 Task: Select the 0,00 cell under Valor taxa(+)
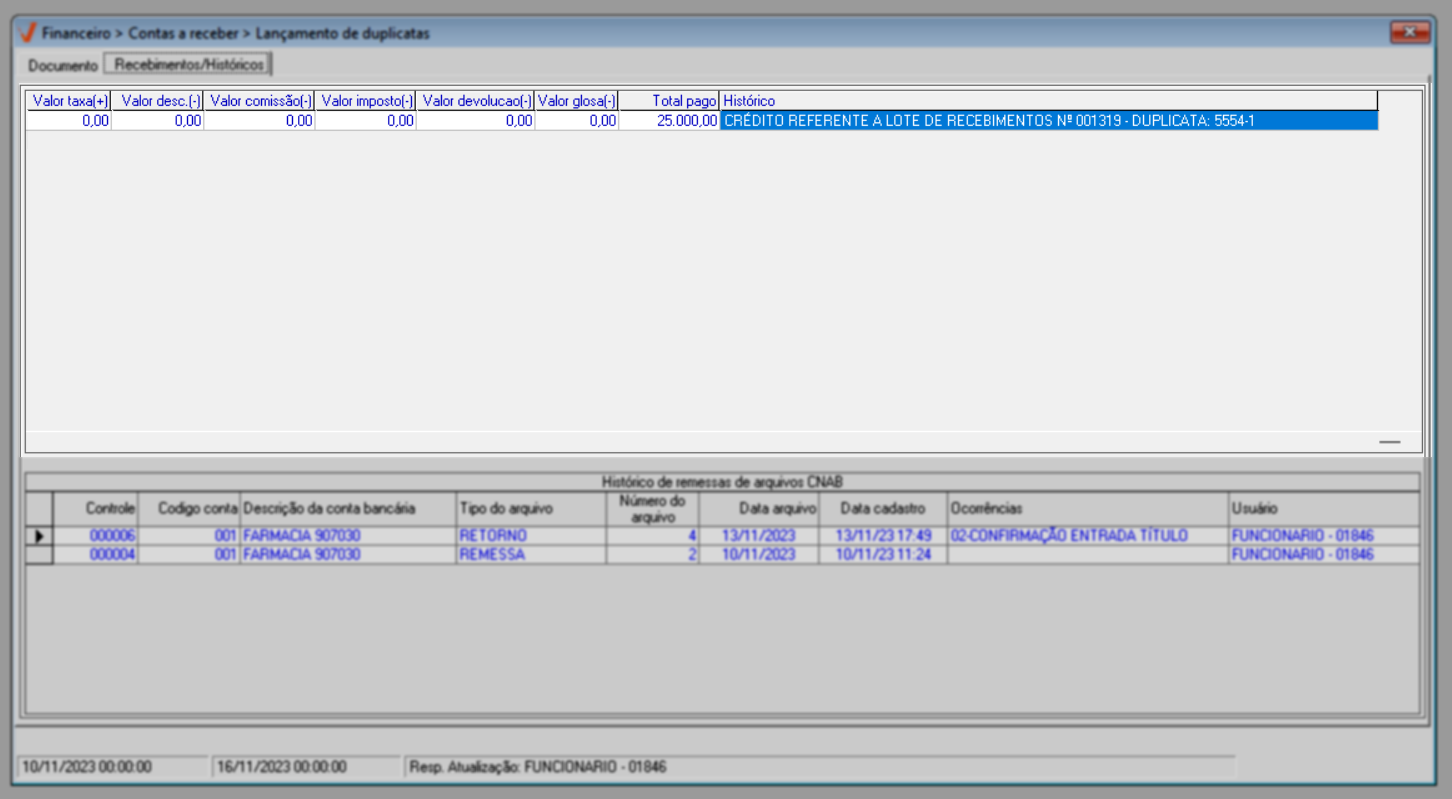tap(69, 121)
